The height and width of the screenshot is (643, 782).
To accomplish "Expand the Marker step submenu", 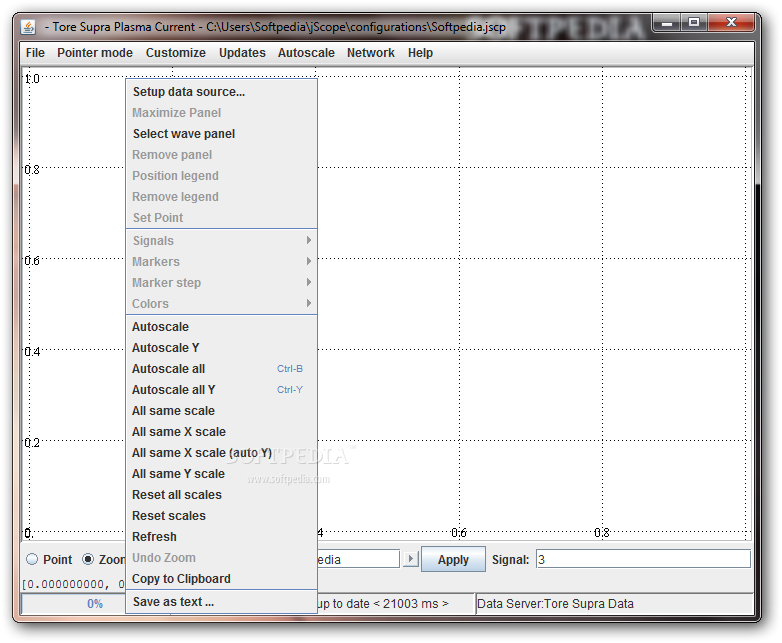I will pos(221,282).
